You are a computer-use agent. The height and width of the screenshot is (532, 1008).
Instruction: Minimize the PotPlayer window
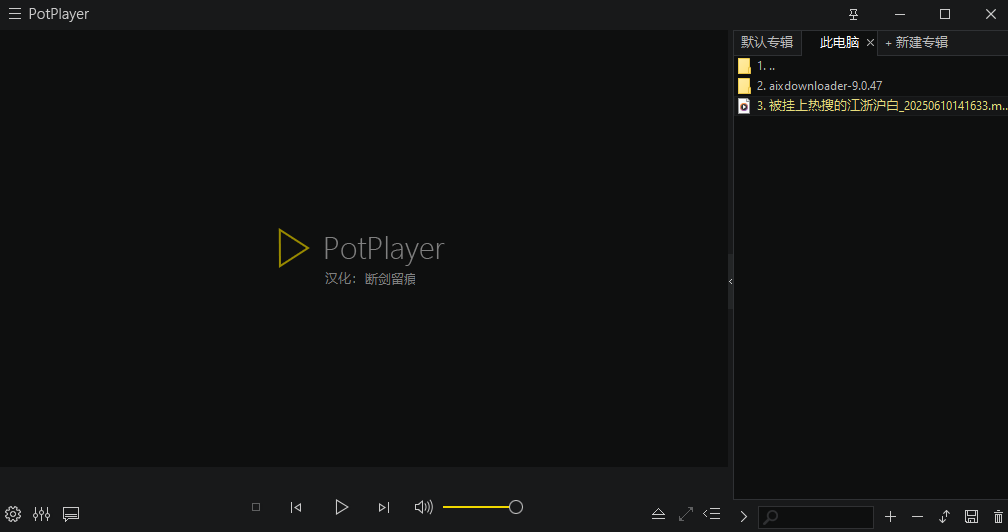point(900,14)
